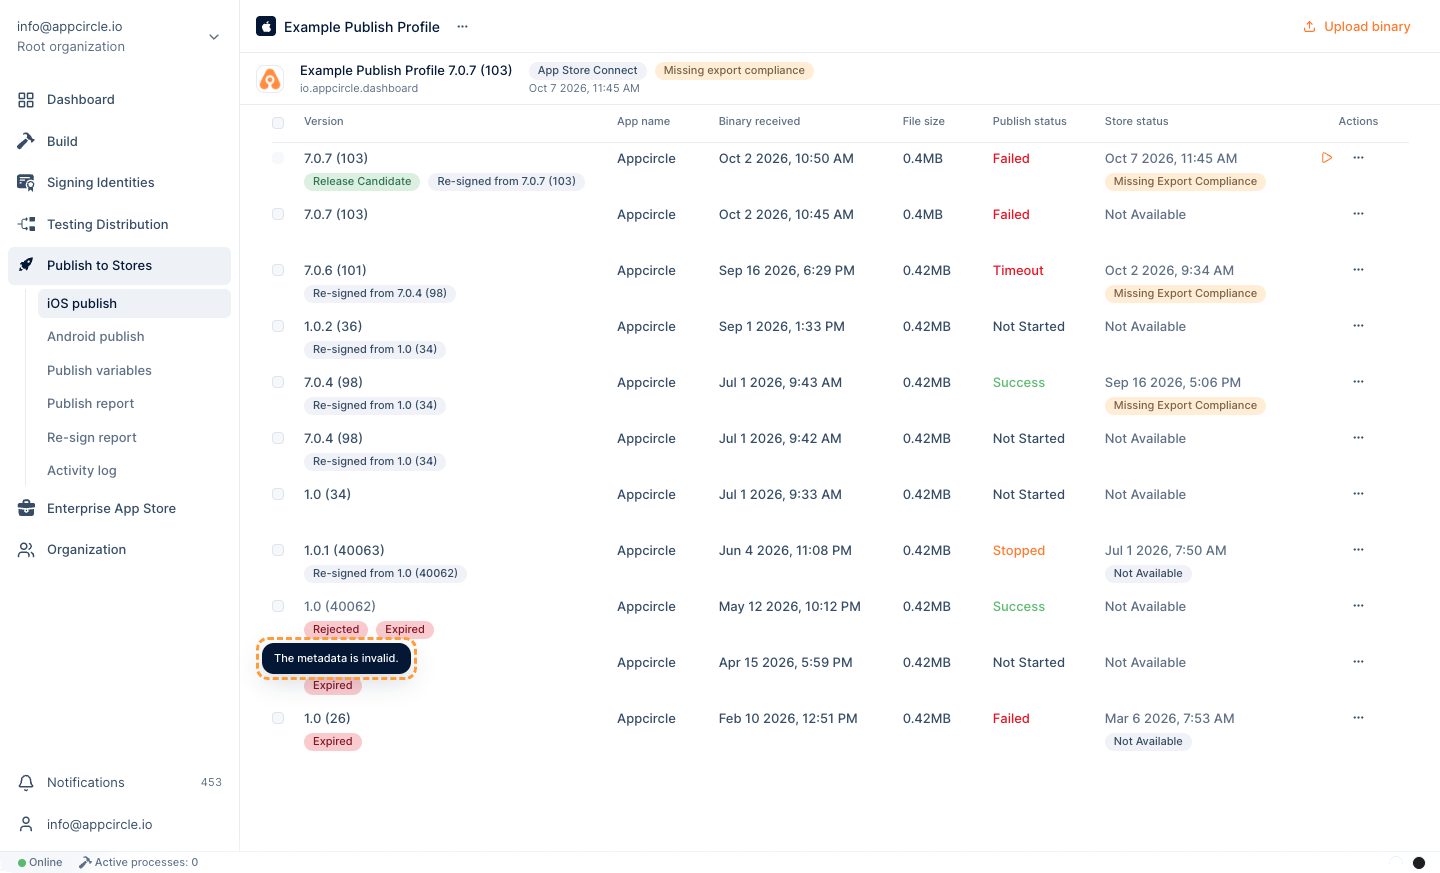
Task: Click the Enterprise App Store briefcase icon
Action: point(26,508)
